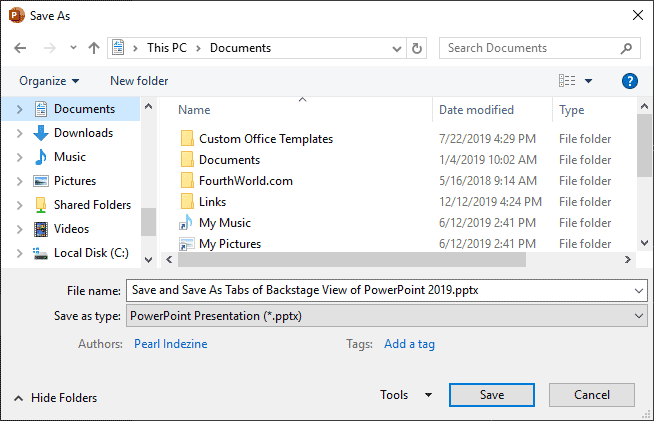Expand the Pictures tree node
Image resolution: width=654 pixels, height=421 pixels.
[19, 181]
